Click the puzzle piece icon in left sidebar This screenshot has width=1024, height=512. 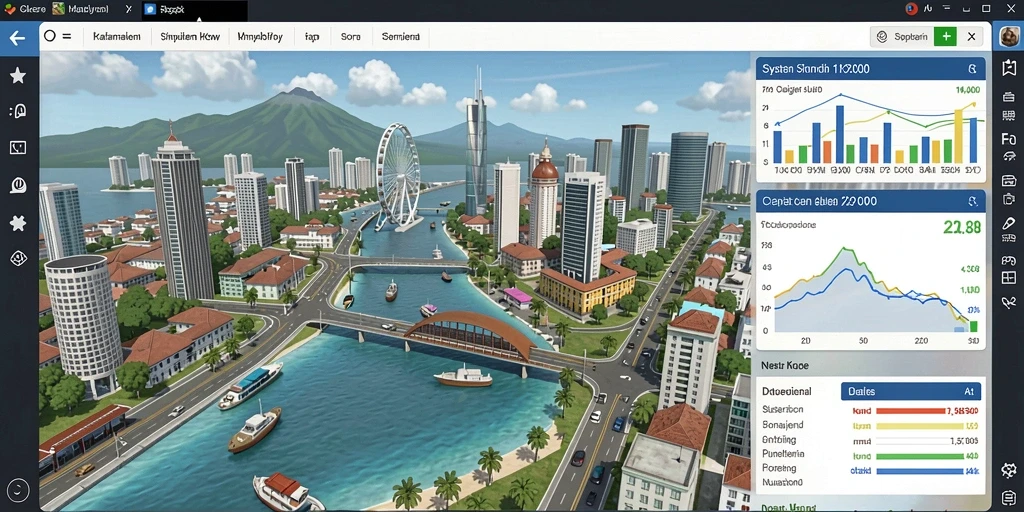click(x=18, y=223)
